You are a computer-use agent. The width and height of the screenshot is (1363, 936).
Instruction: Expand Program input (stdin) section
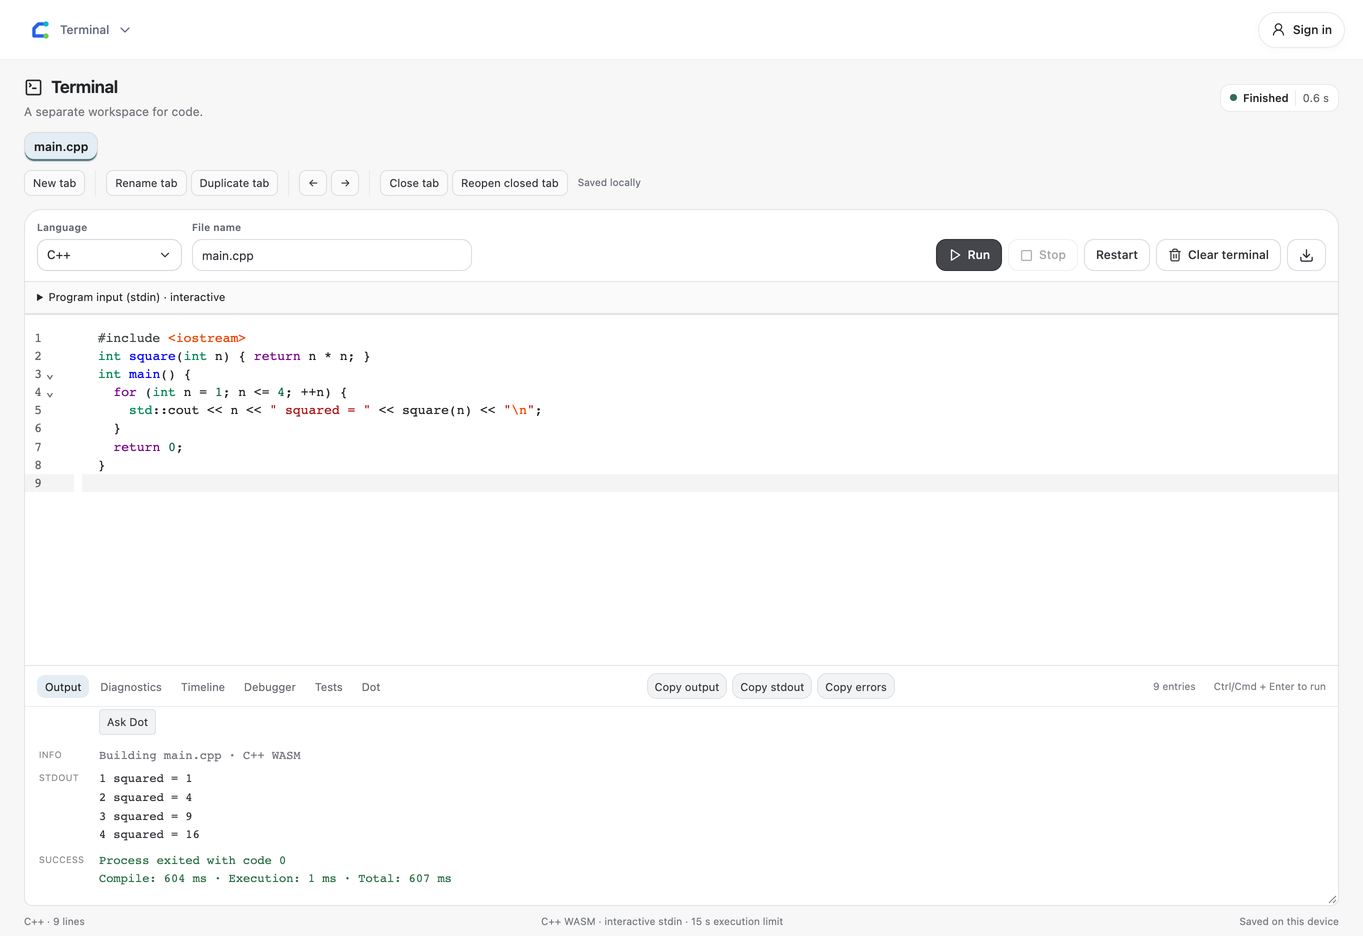tap(131, 297)
